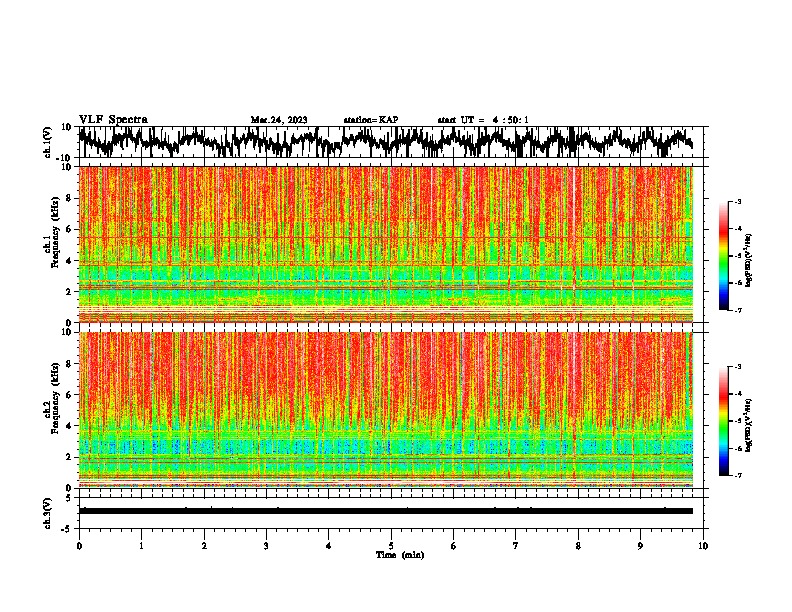This screenshot has height=612, width=792.
Task: Click time axis tick label "9"
Action: [640, 546]
